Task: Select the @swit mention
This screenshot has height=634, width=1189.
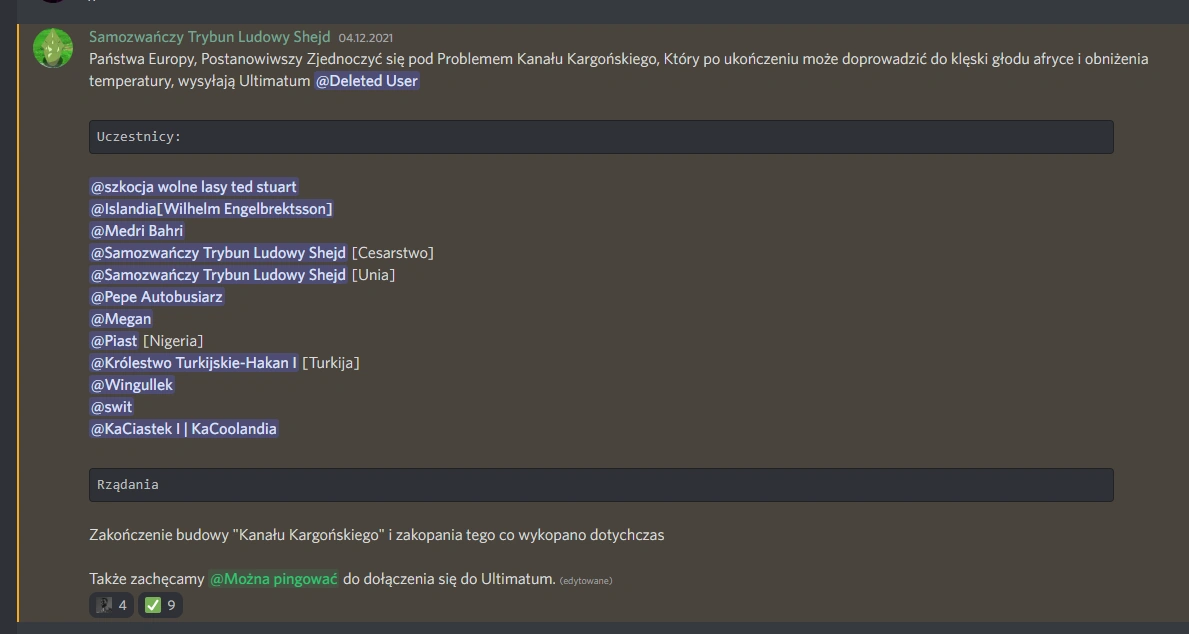Action: 111,406
